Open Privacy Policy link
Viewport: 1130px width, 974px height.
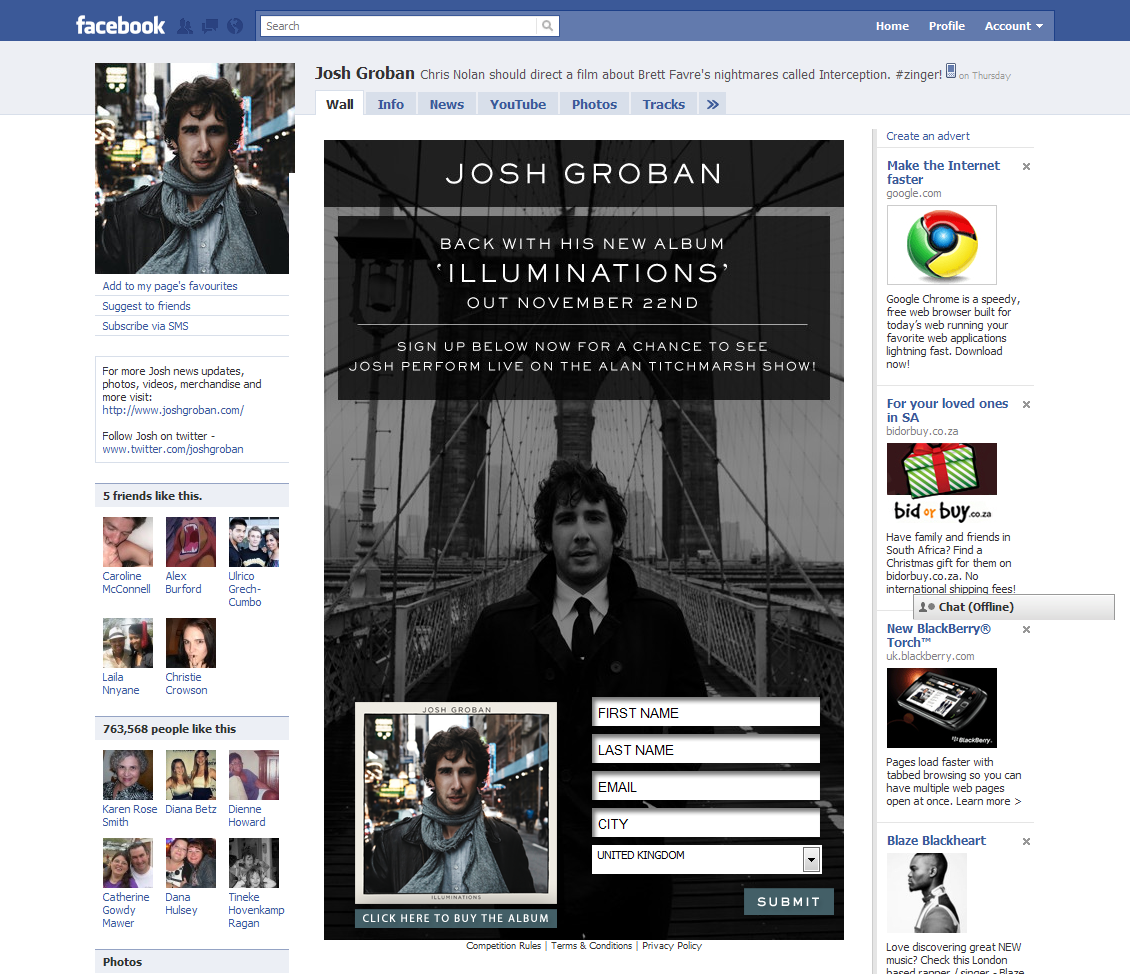click(672, 946)
